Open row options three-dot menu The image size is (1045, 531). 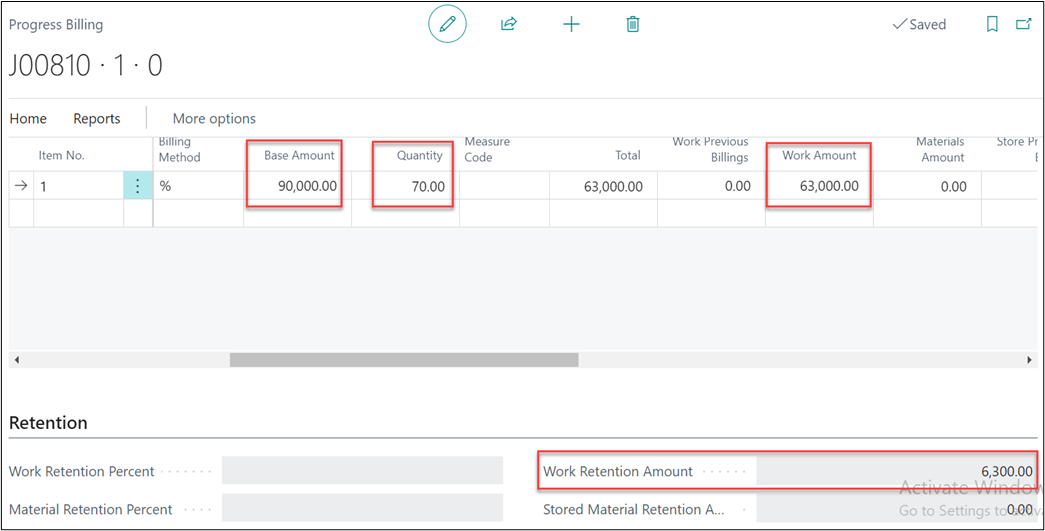click(138, 186)
